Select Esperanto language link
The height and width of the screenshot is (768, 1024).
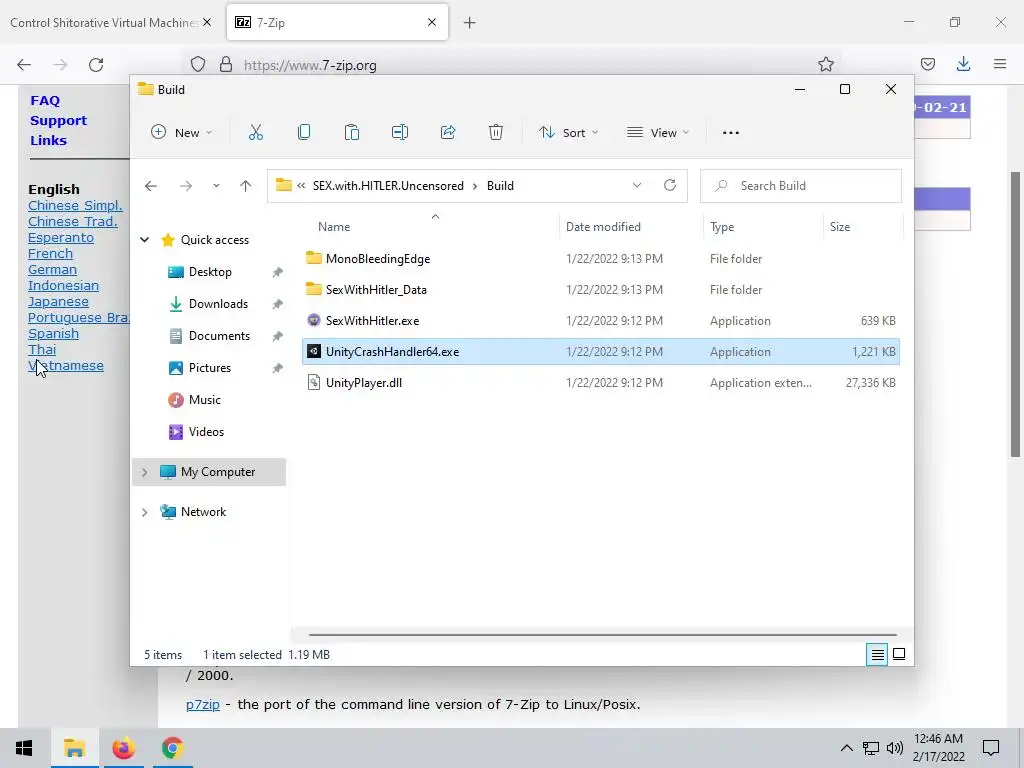(61, 238)
